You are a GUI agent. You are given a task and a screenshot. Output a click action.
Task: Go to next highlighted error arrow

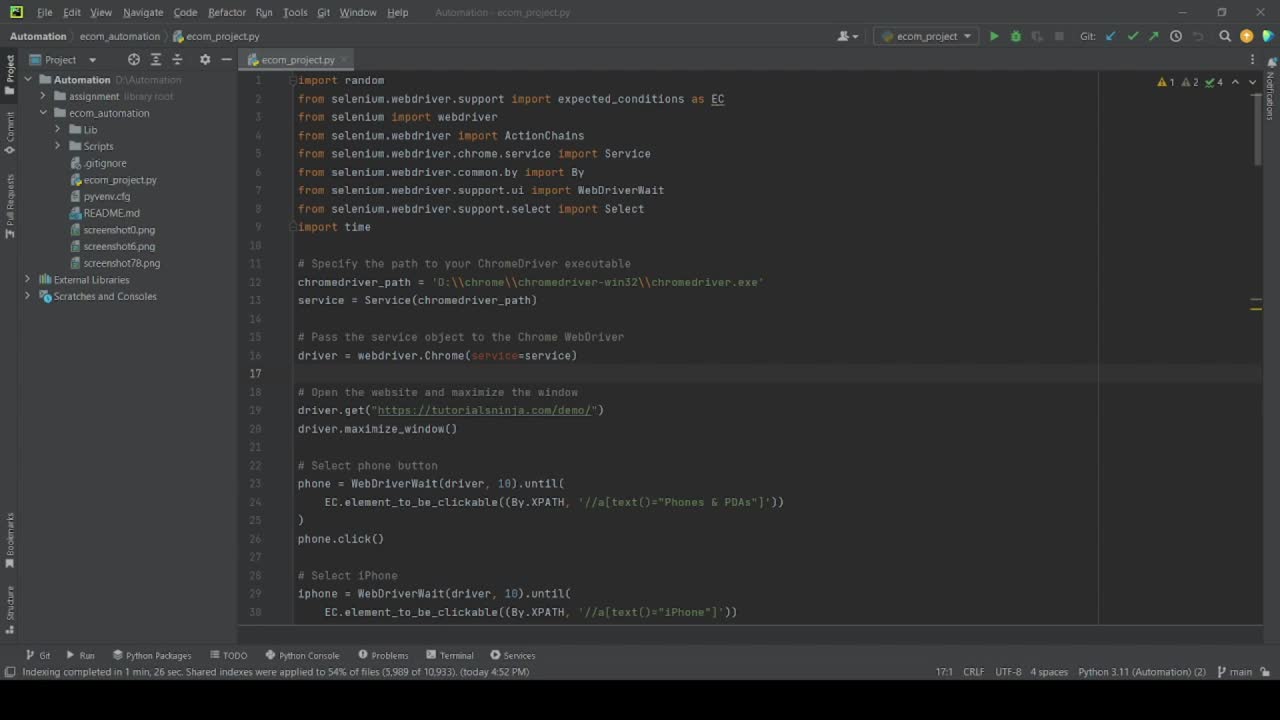[x=1252, y=82]
